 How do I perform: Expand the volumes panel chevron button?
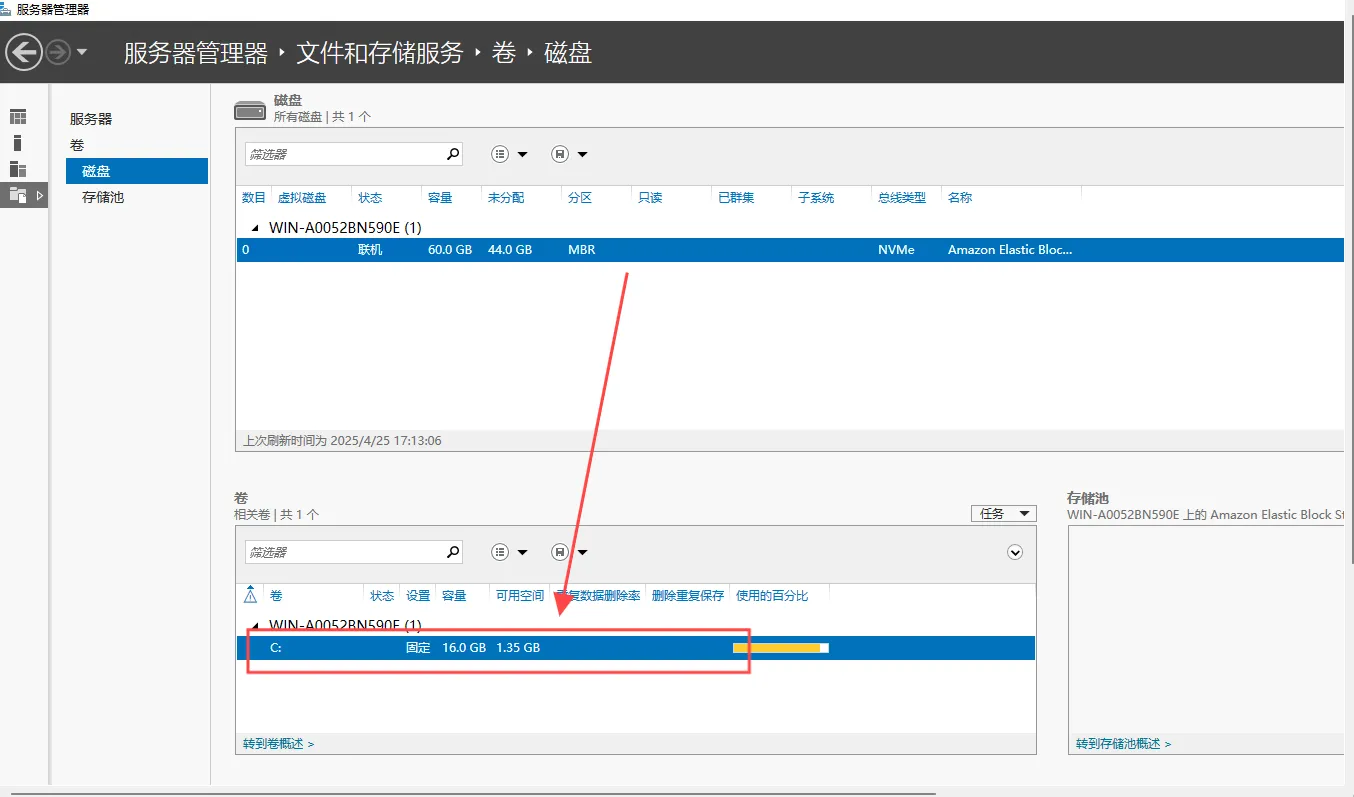[1015, 552]
